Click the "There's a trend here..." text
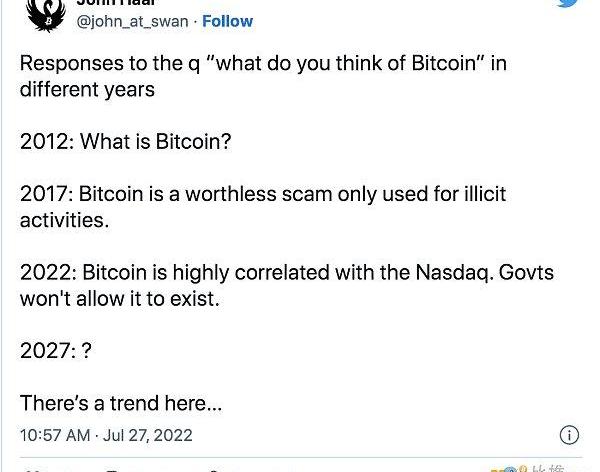The height and width of the screenshot is (472, 600). coord(121,403)
